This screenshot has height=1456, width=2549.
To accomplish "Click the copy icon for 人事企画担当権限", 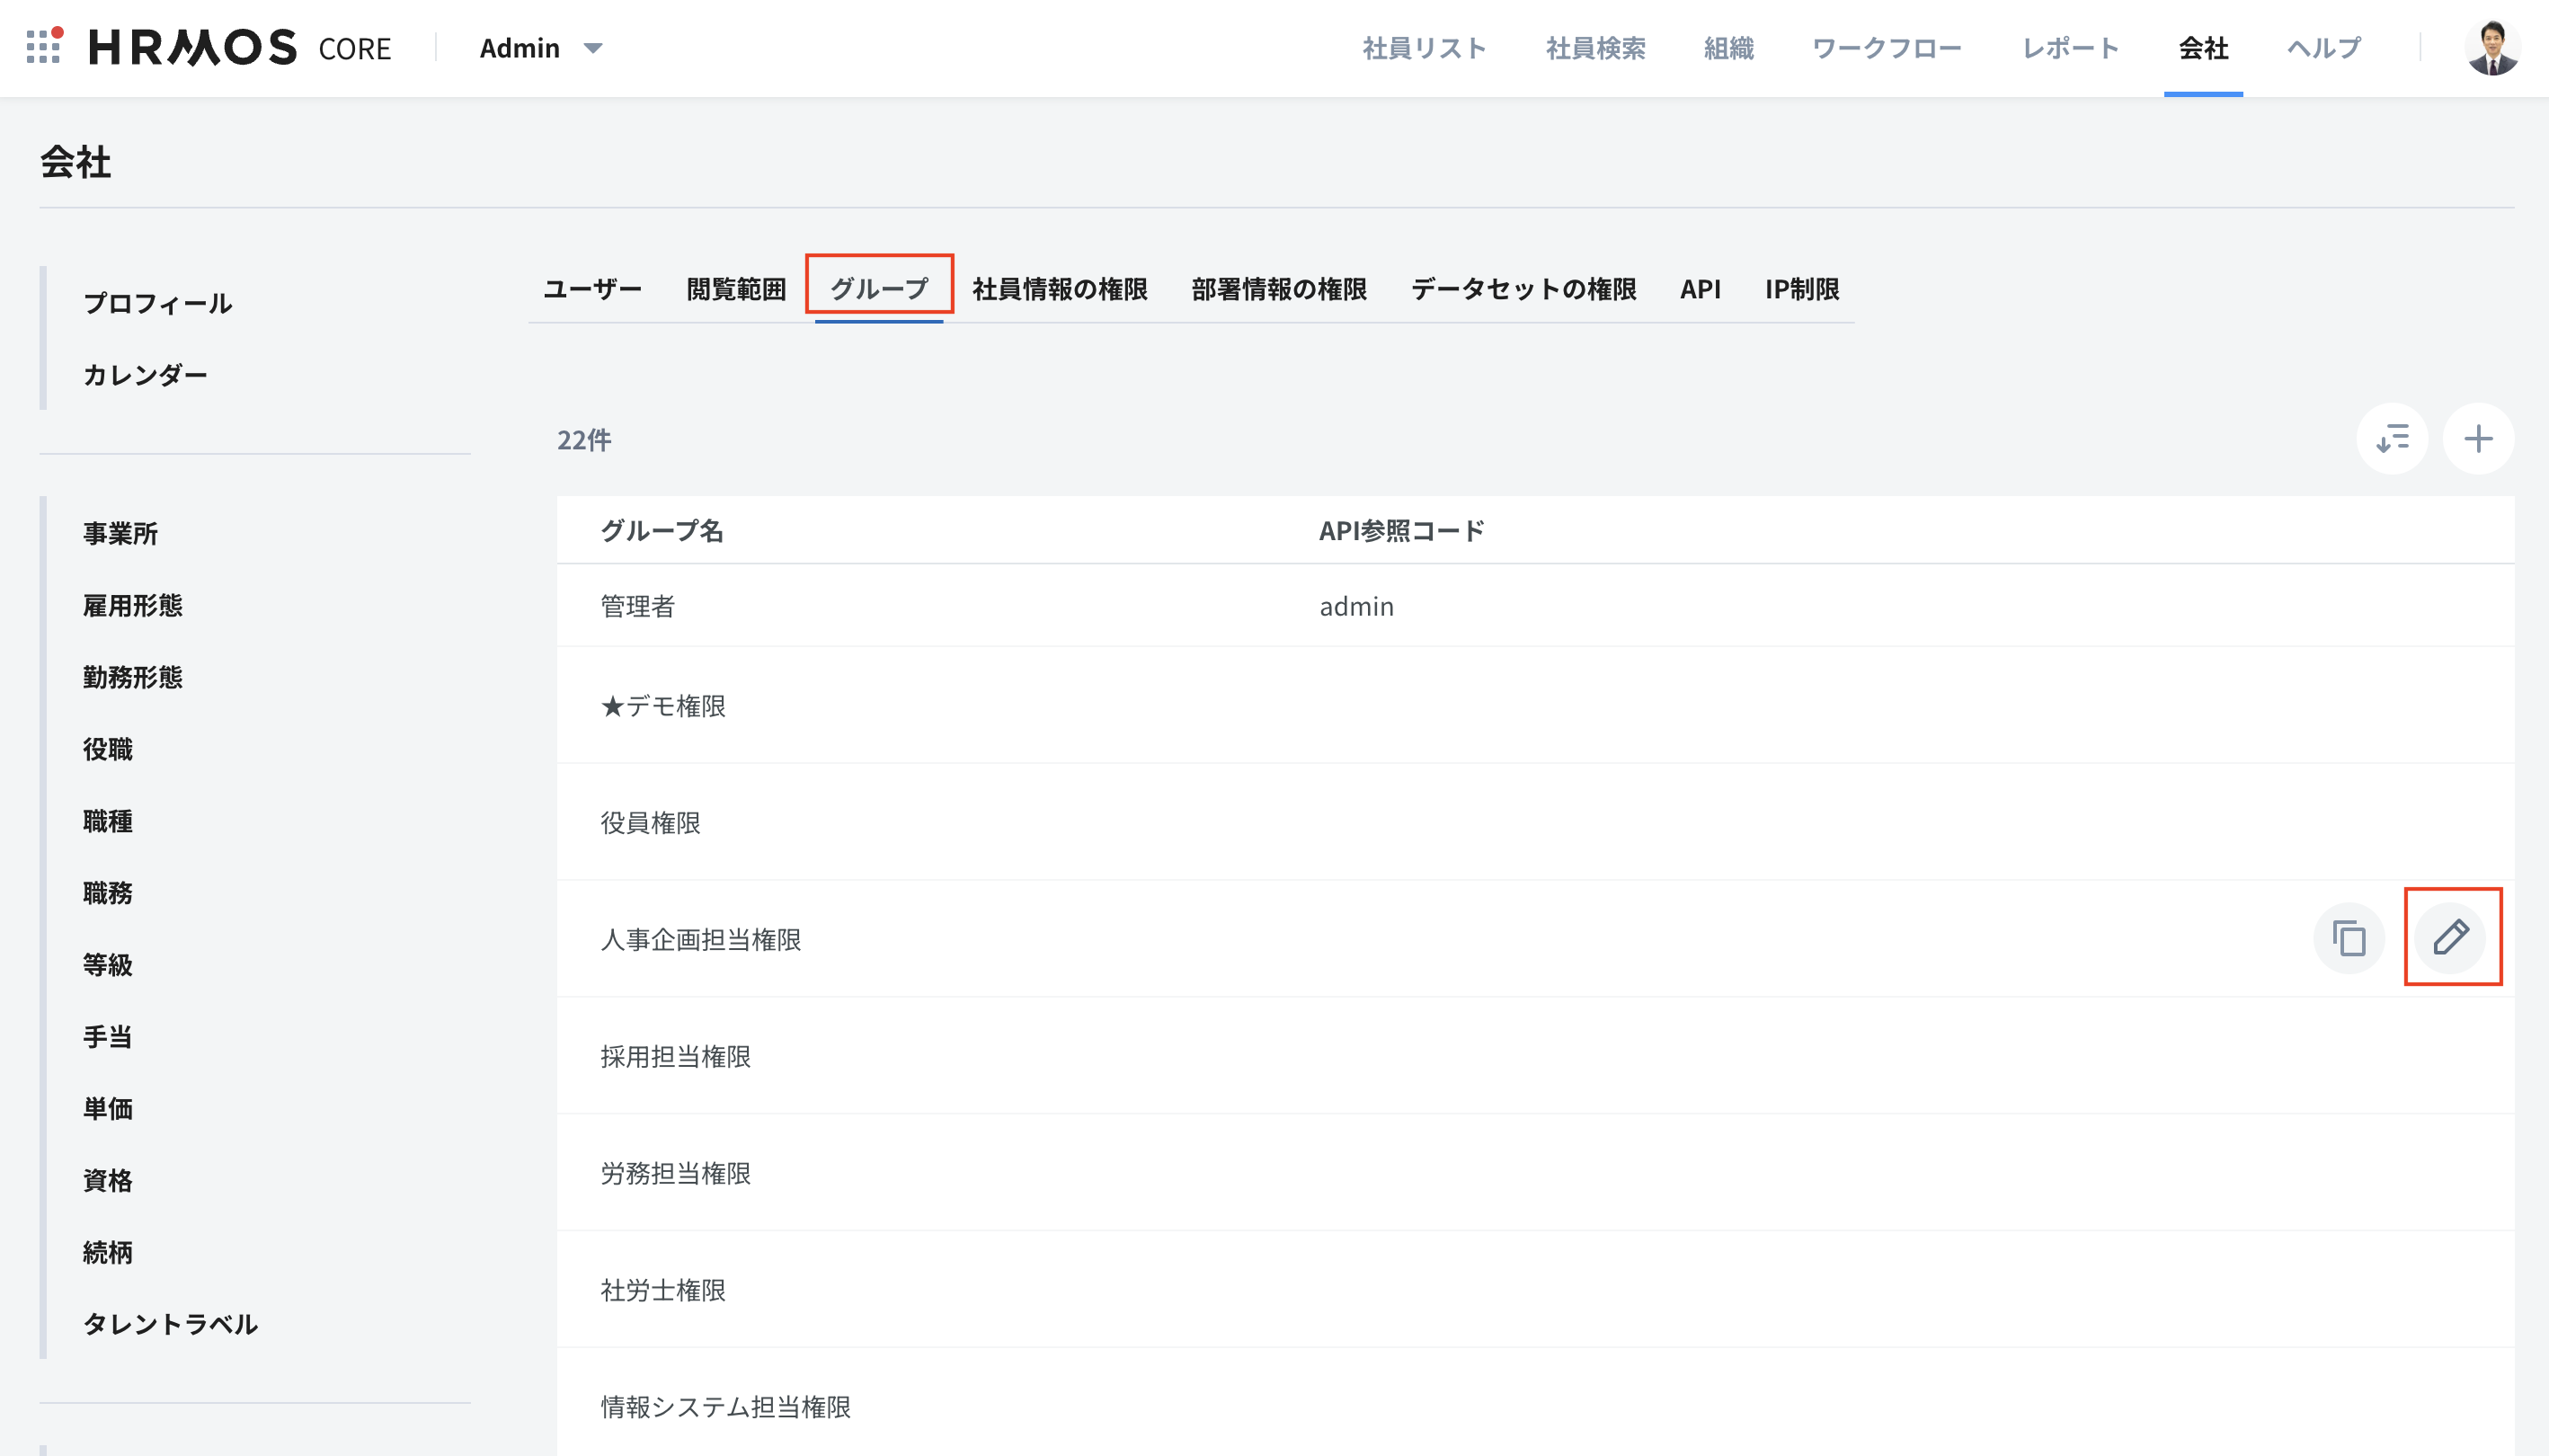I will point(2349,938).
